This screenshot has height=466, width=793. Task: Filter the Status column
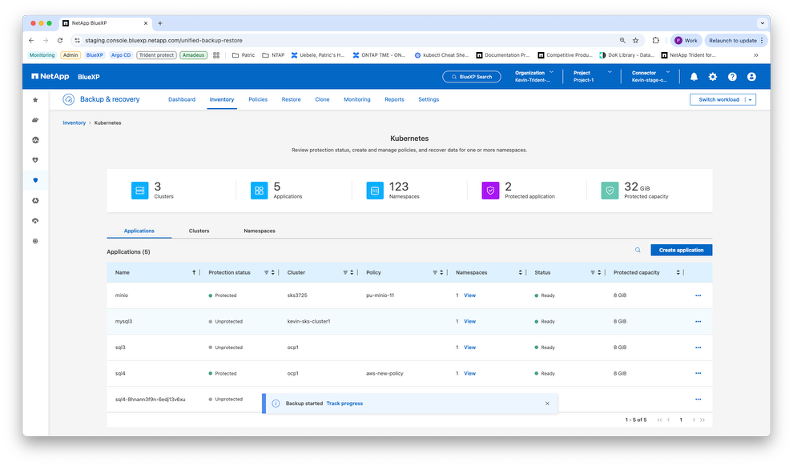592,273
